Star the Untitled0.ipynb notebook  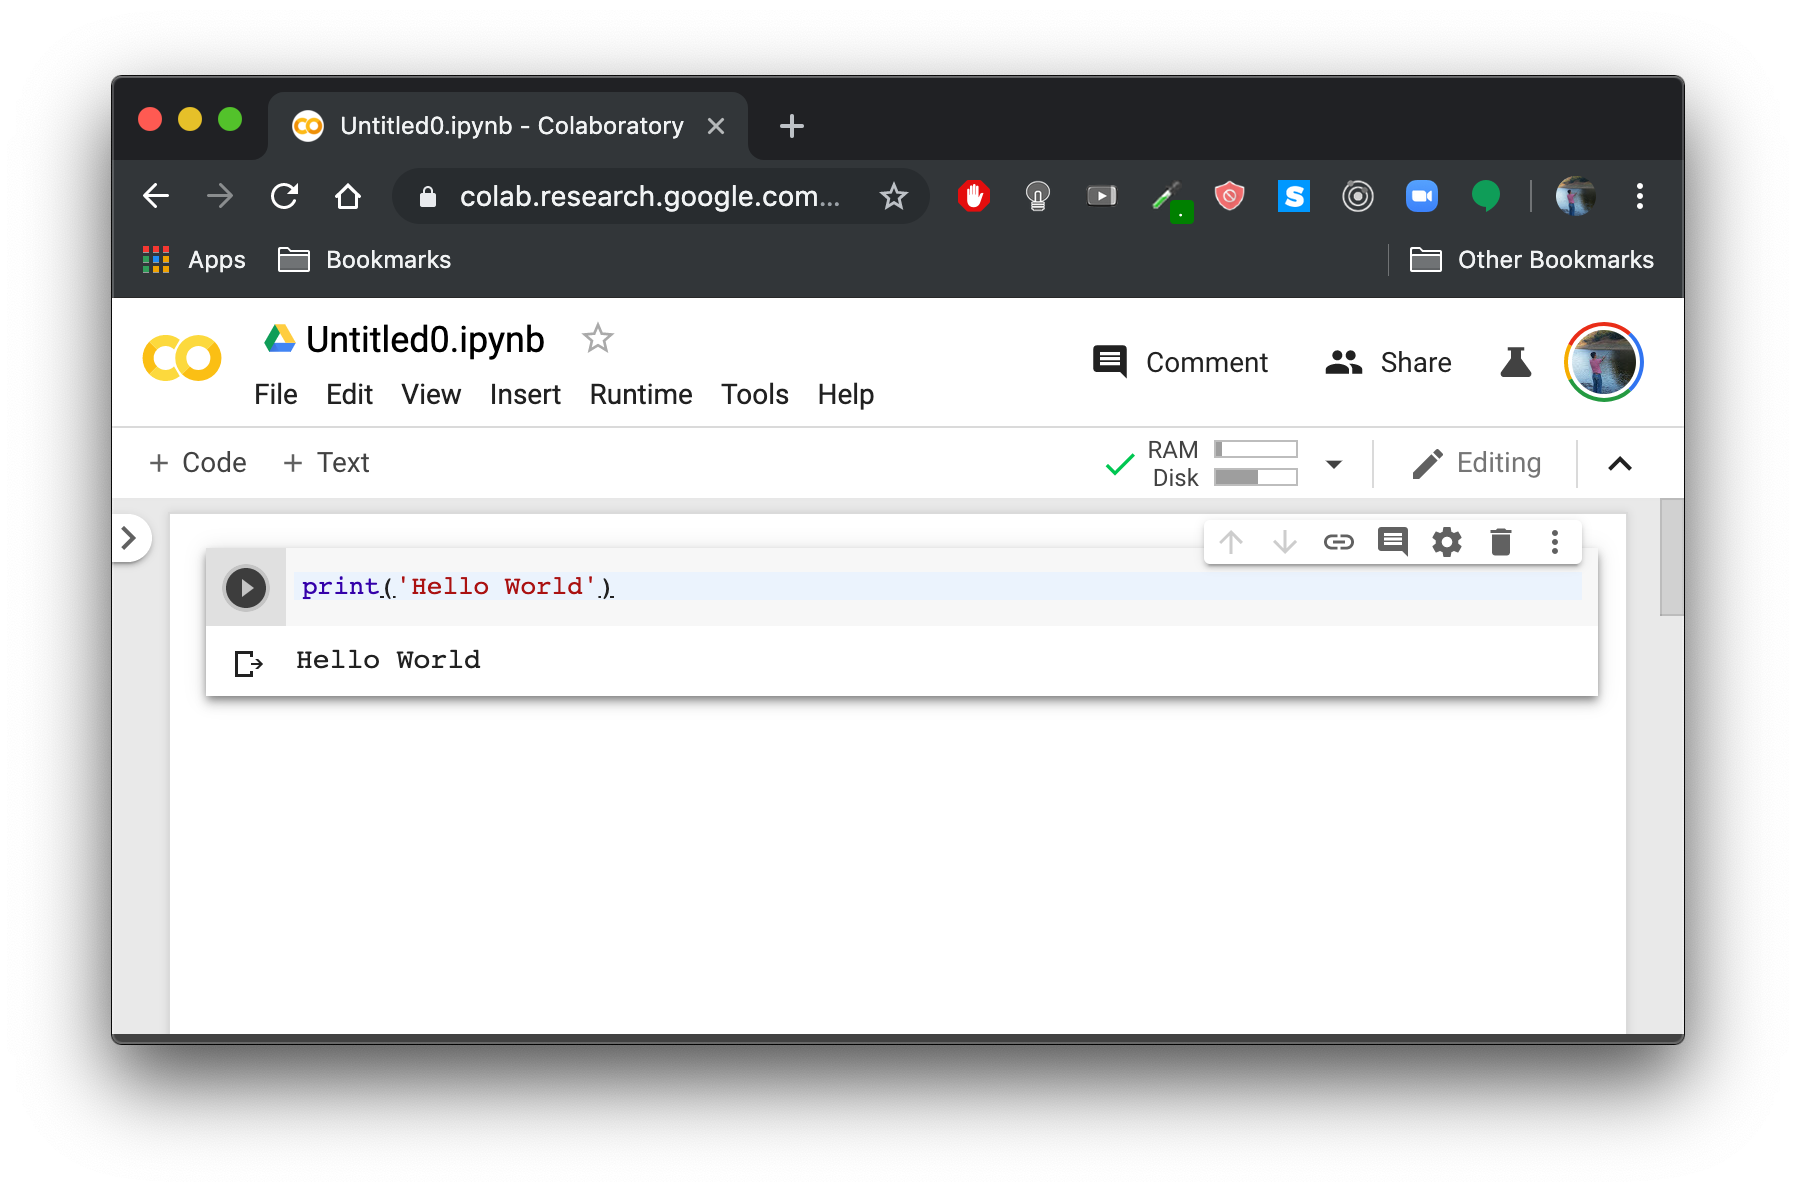pyautogui.click(x=598, y=339)
